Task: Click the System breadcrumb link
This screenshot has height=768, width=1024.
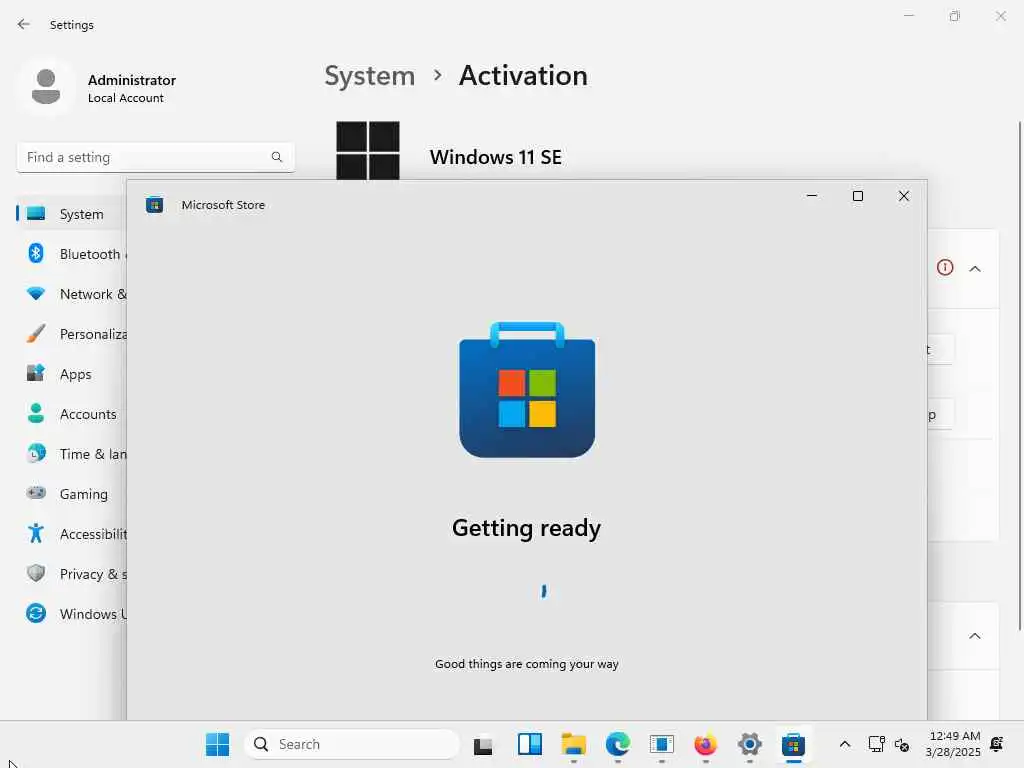Action: 370,76
